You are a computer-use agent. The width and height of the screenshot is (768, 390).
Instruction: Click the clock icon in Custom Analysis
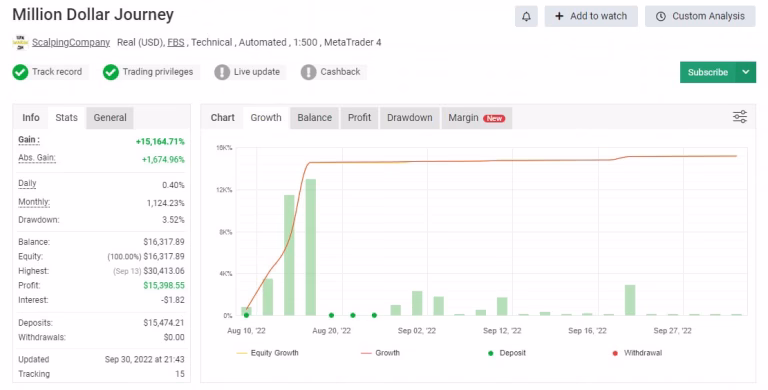661,16
